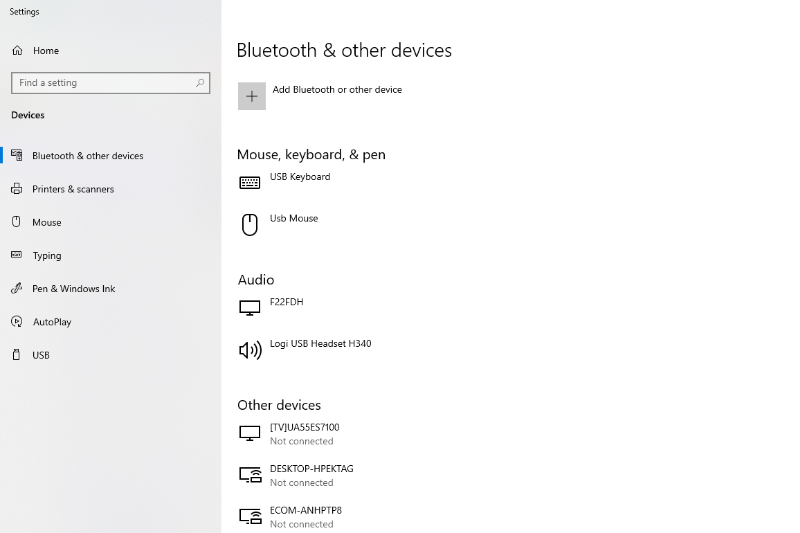The width and height of the screenshot is (800, 533).
Task: Go to AutoPlay settings
Action: point(52,322)
